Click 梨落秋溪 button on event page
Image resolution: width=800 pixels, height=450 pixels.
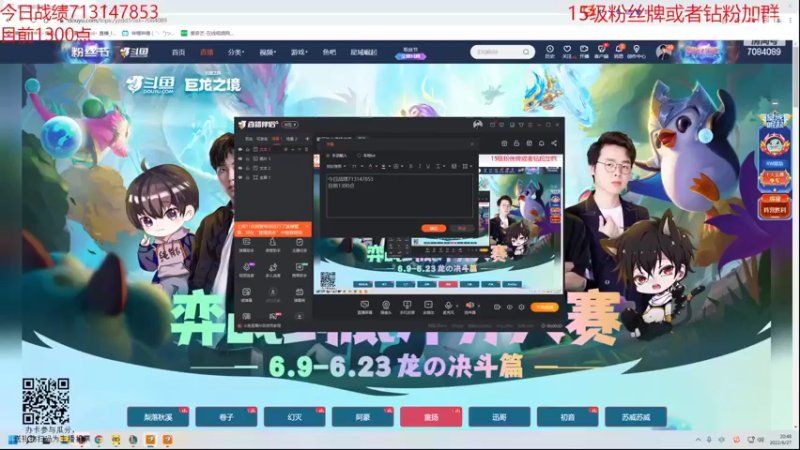click(x=158, y=417)
